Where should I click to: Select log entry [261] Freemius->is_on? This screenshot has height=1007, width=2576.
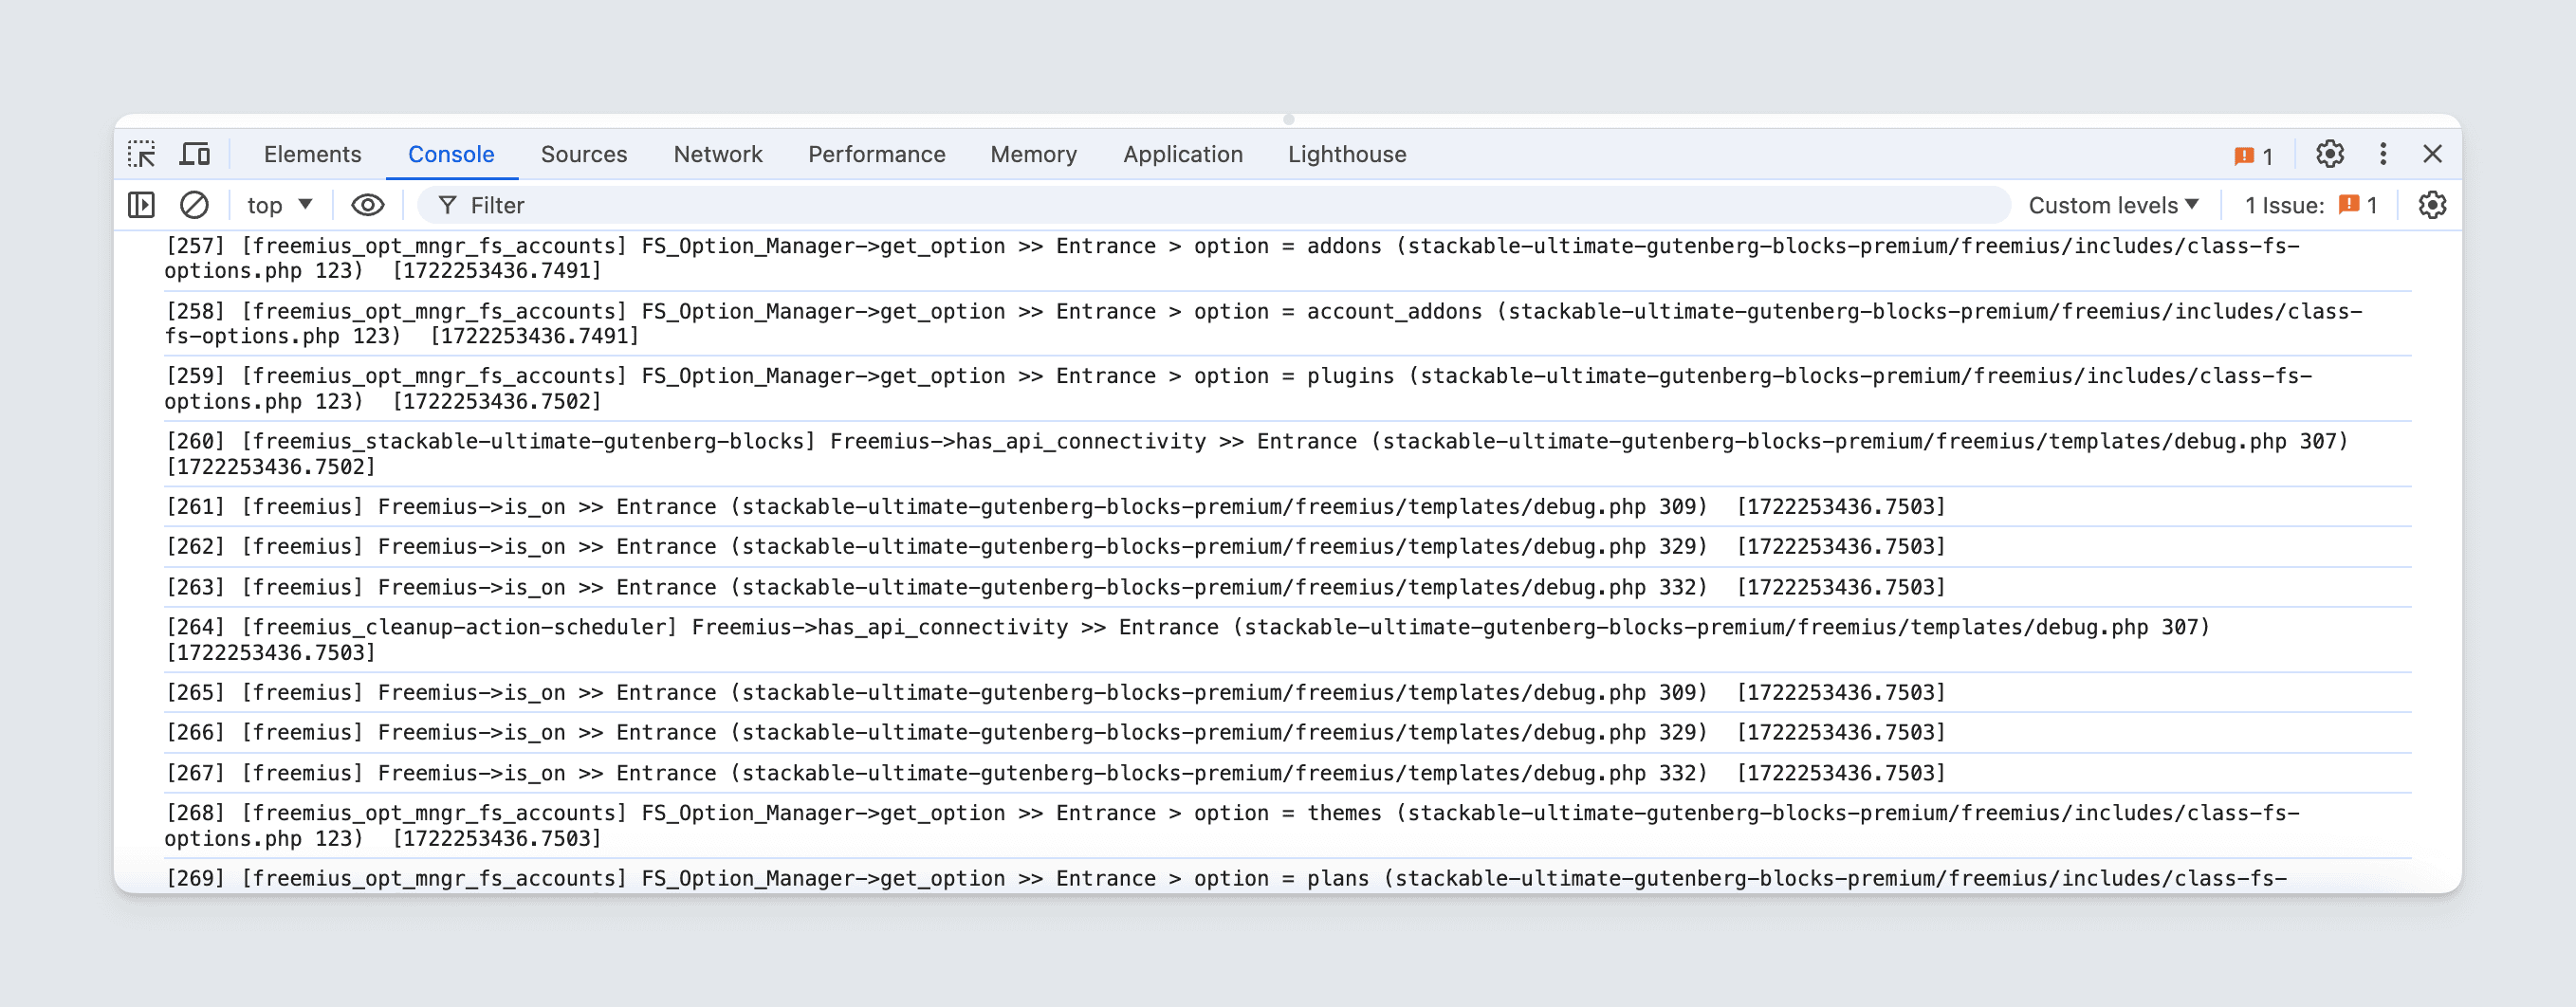(1288, 507)
